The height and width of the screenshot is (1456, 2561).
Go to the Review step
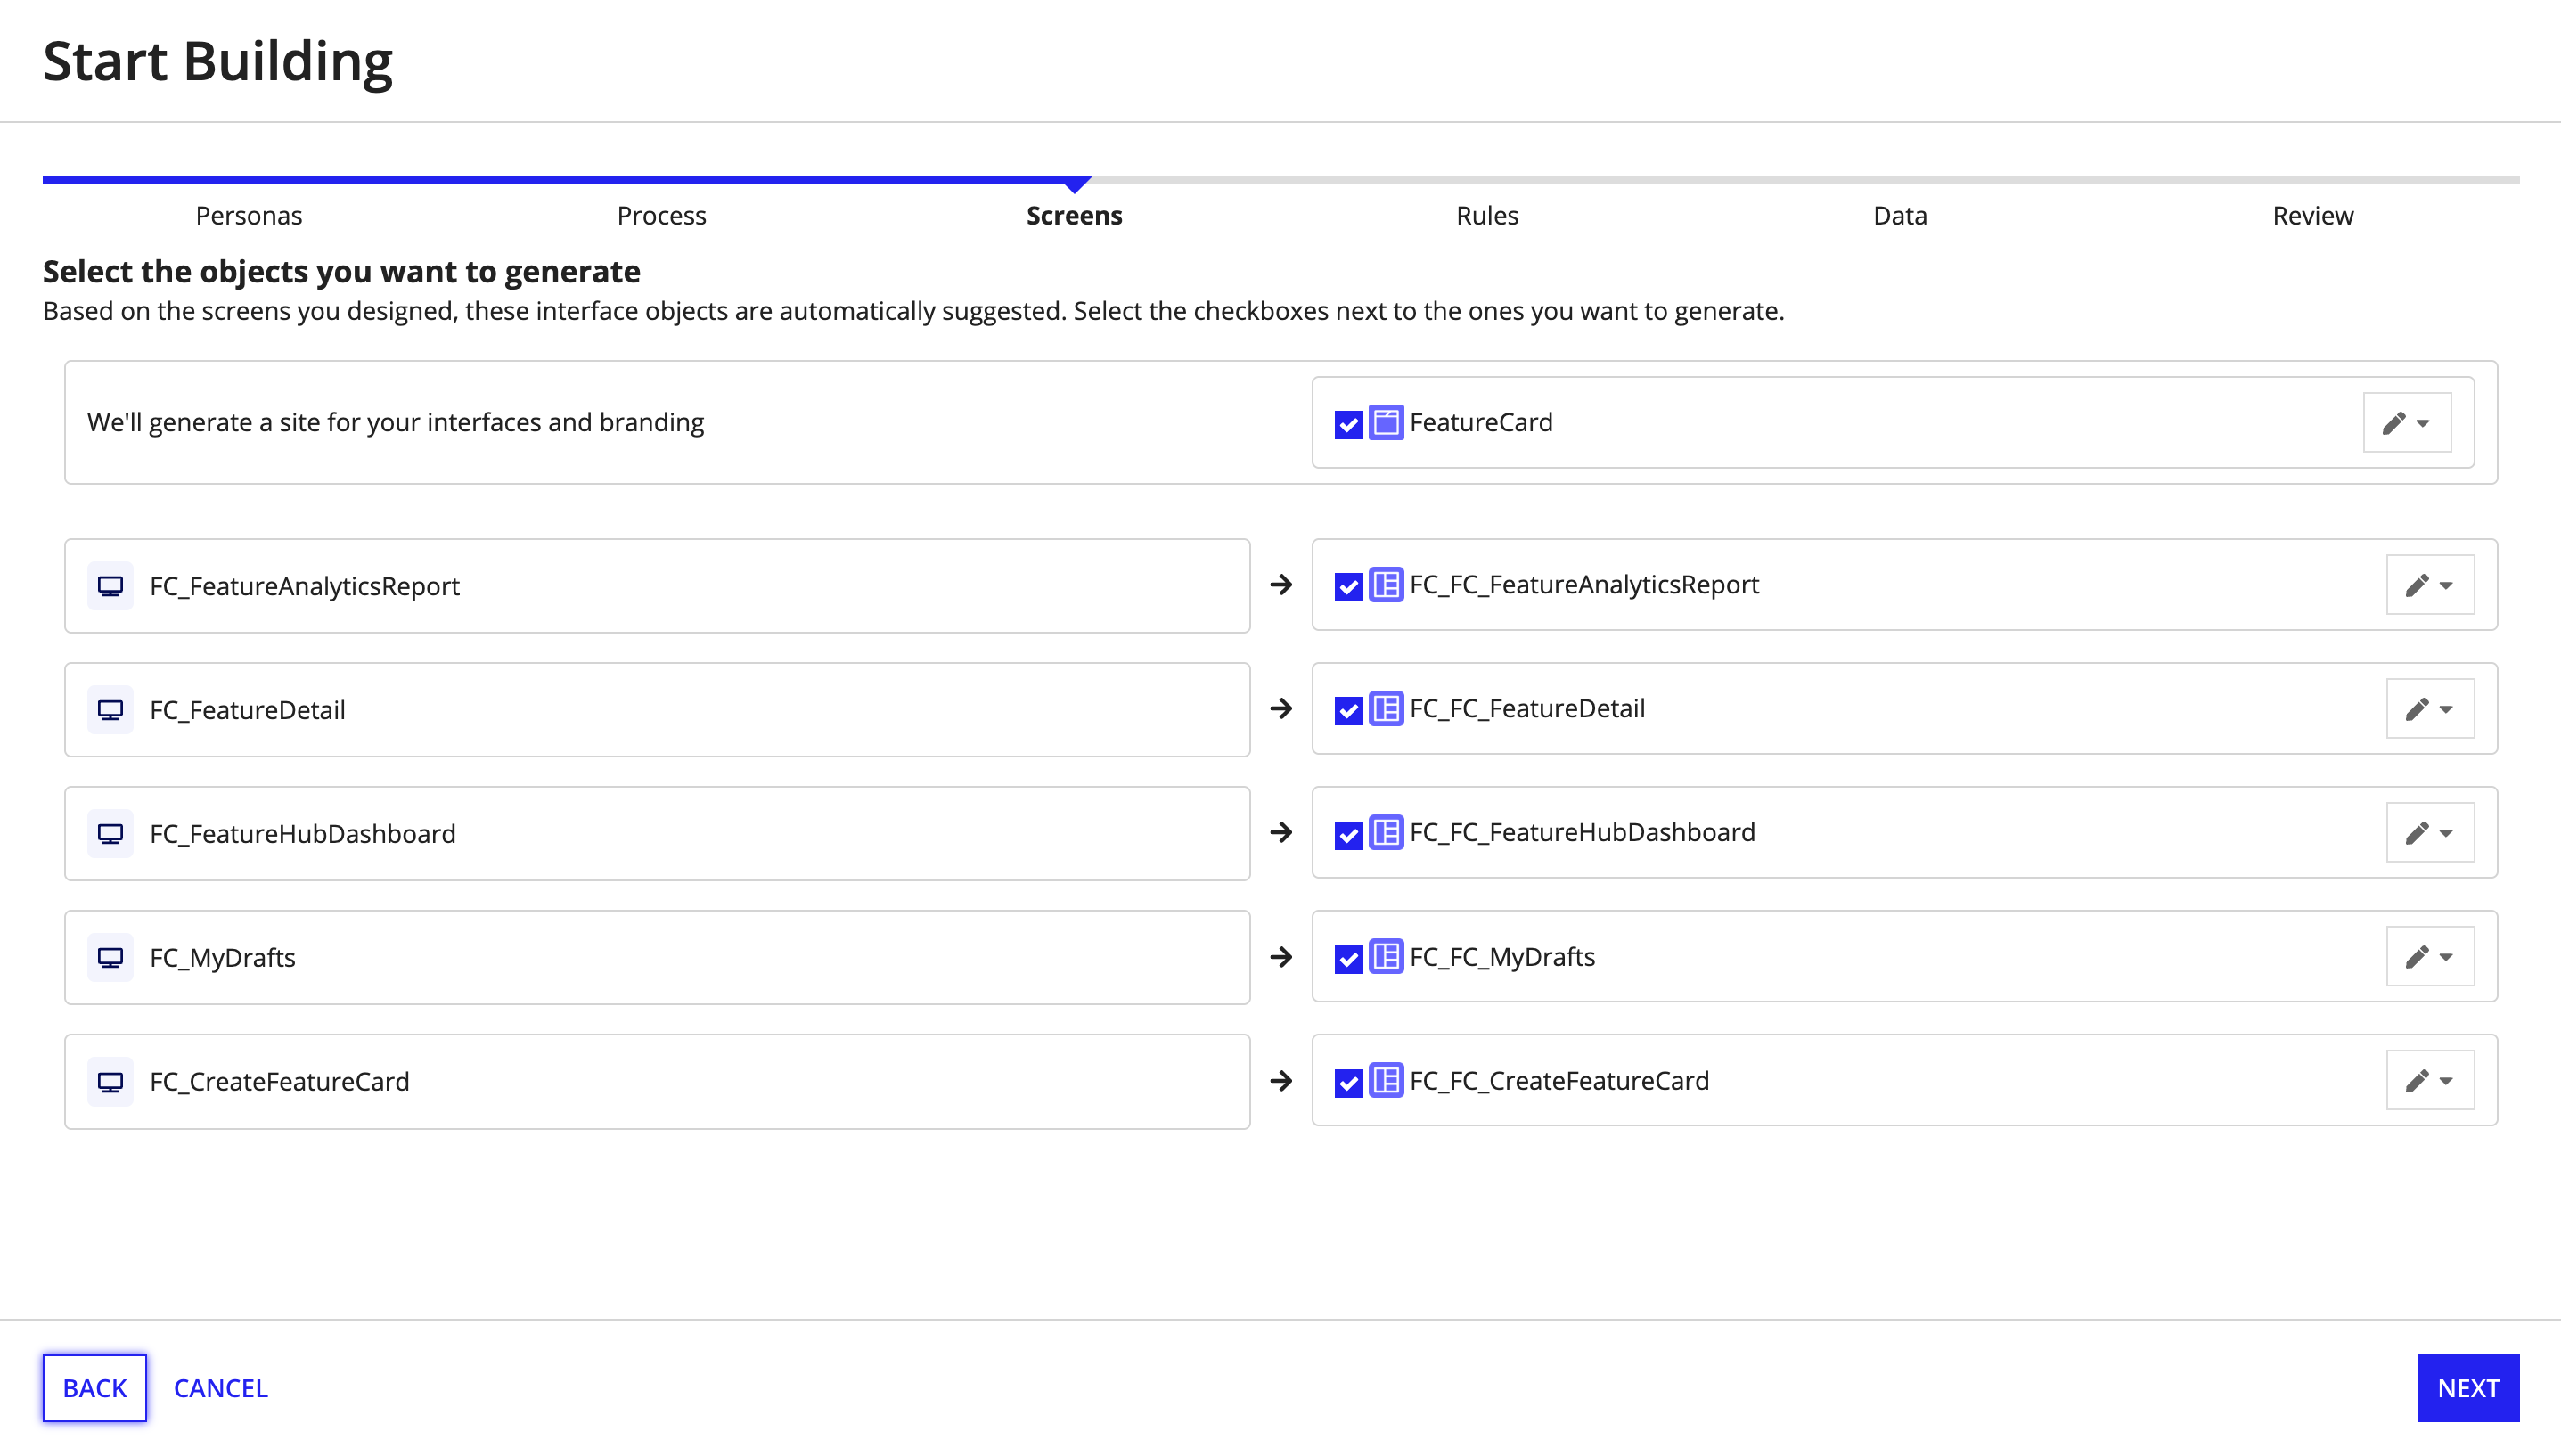(x=2313, y=216)
